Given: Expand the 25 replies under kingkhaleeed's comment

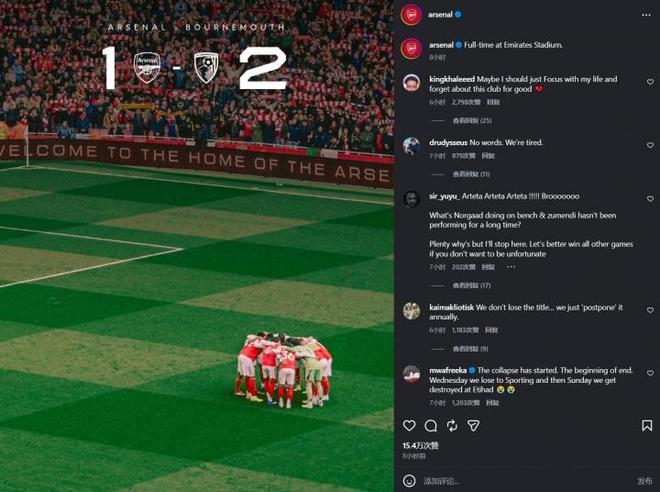Looking at the screenshot, I should tap(472, 121).
